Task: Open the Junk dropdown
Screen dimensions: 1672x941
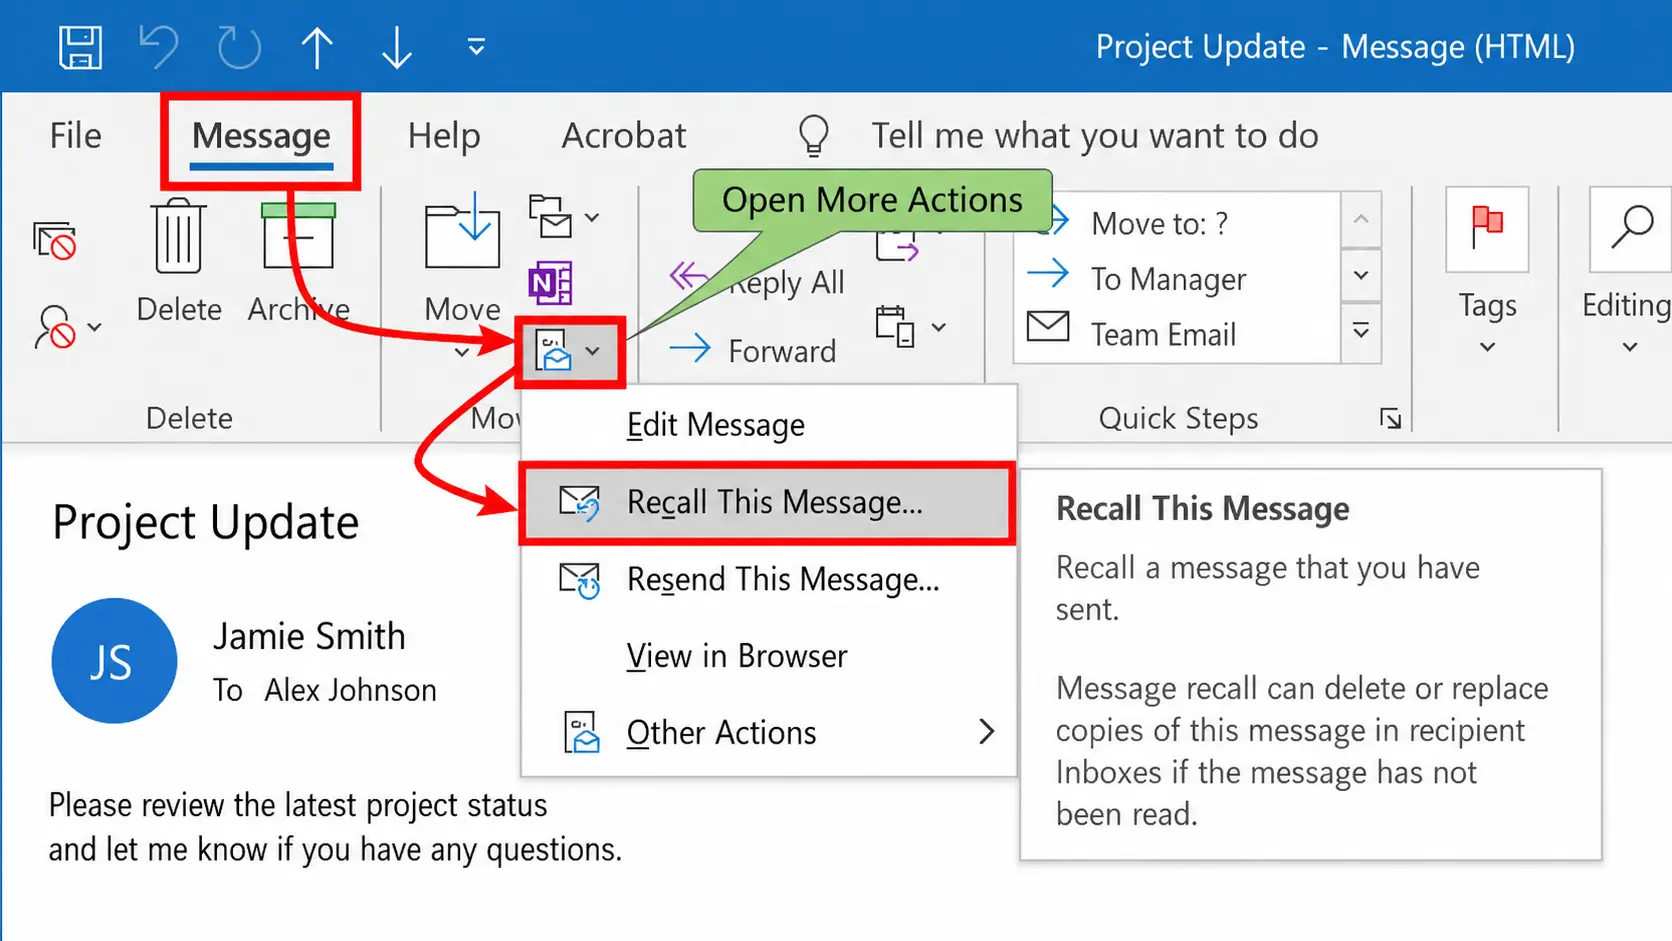Action: [x=68, y=327]
